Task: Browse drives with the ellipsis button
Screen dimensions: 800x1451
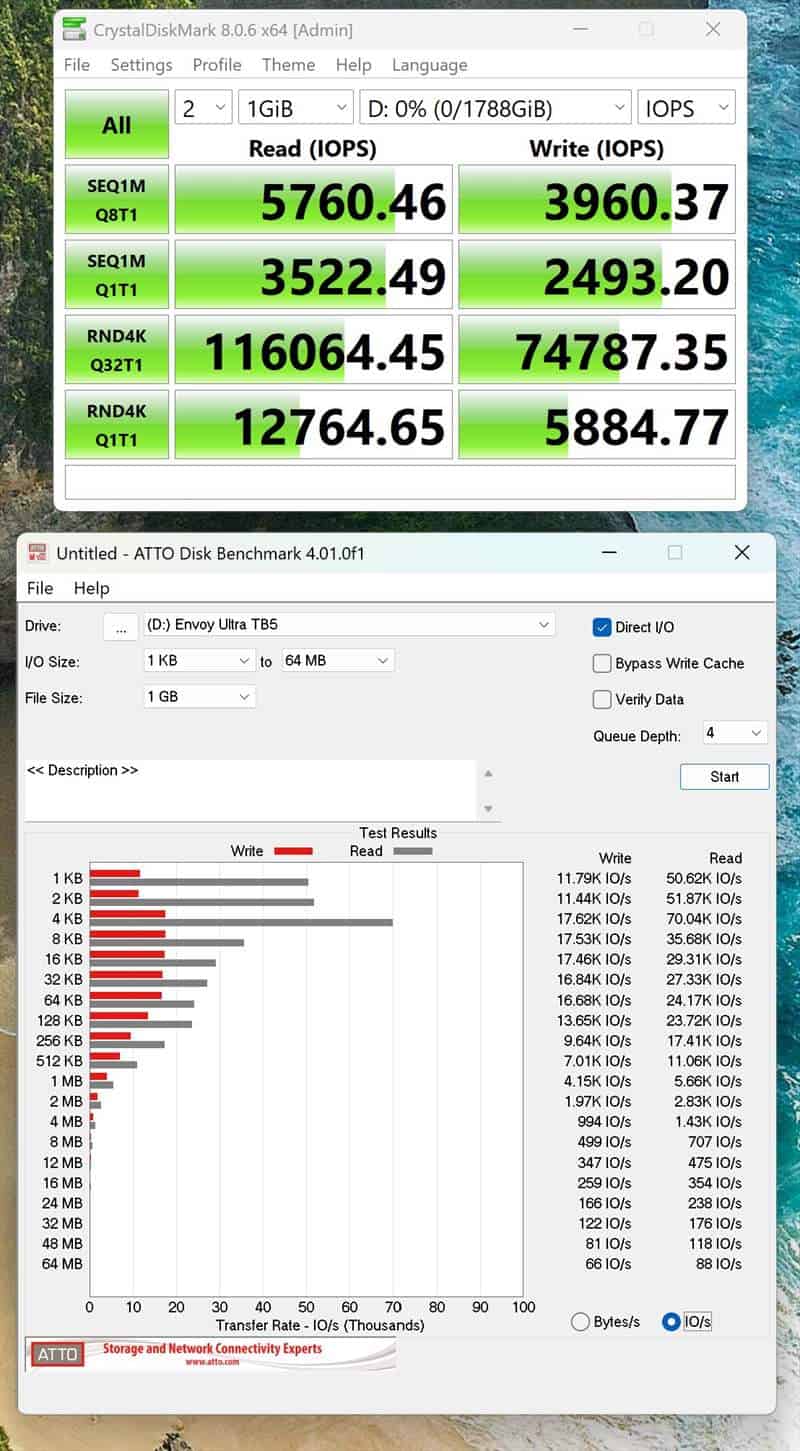Action: tap(120, 627)
